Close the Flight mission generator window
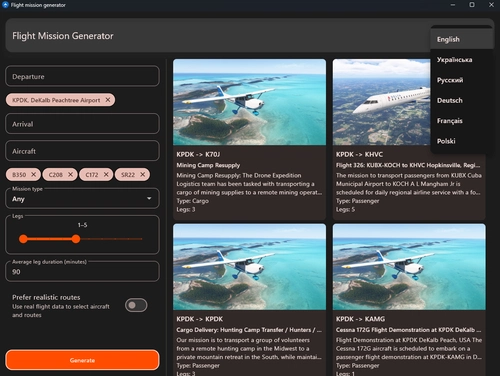Screen dimensions: 500x376 (x=491, y=5)
